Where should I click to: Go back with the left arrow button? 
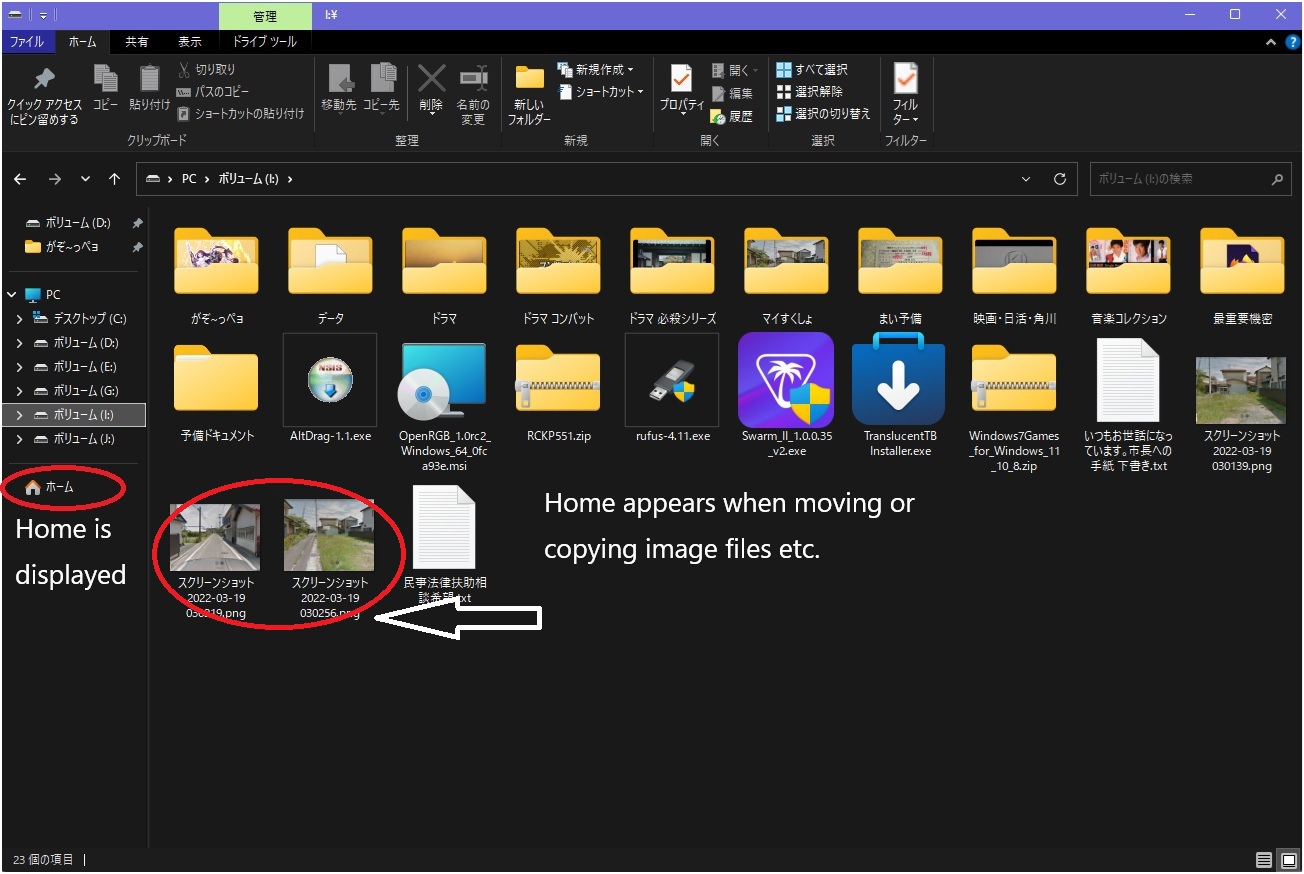pyautogui.click(x=20, y=179)
